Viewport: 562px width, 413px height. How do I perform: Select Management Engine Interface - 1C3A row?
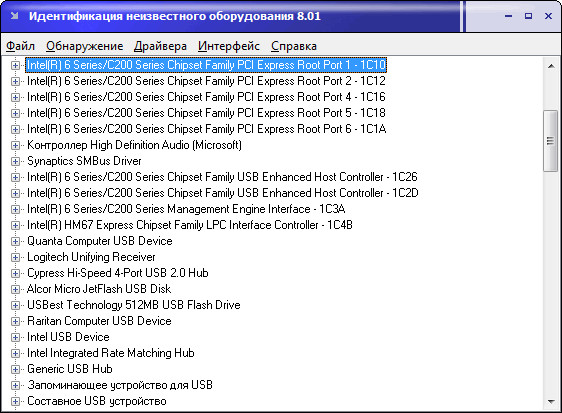coord(186,209)
